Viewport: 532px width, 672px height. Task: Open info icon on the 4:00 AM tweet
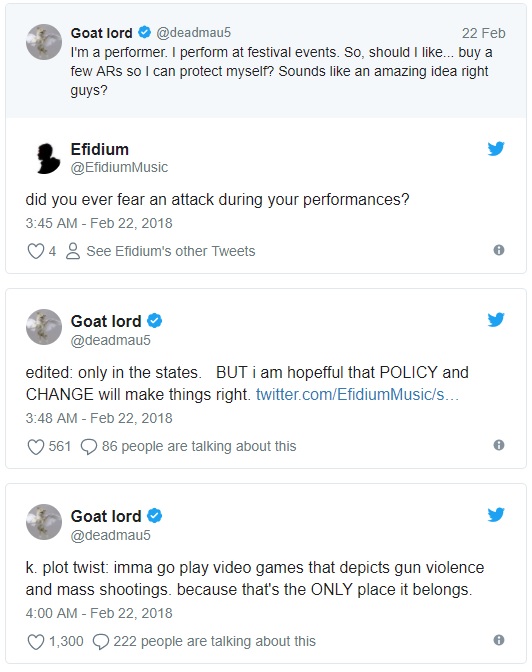[x=499, y=640]
